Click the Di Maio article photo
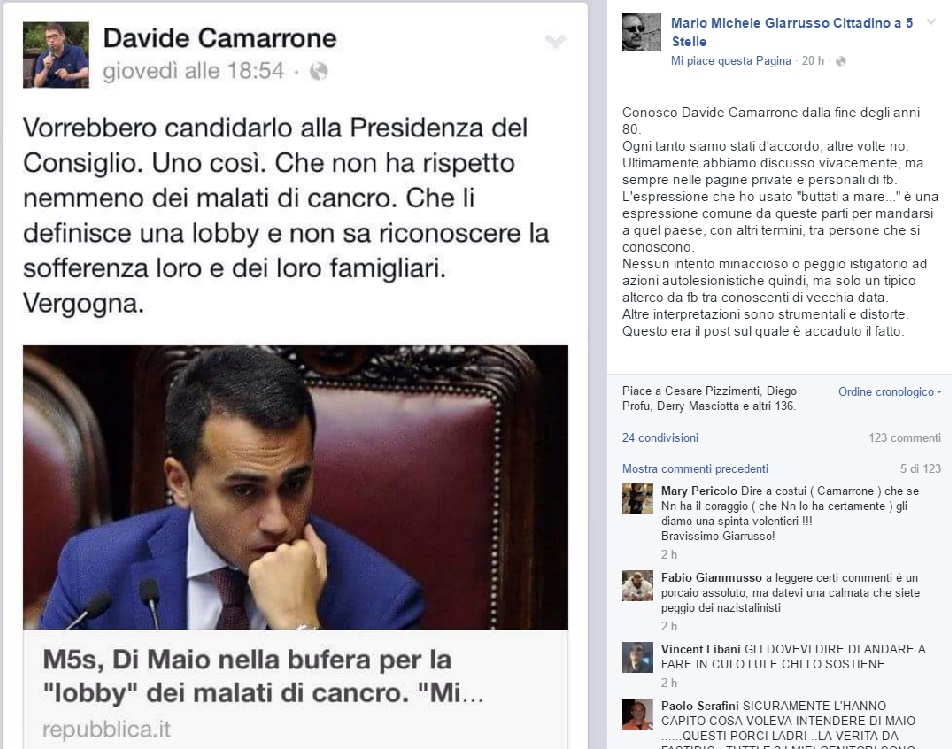This screenshot has width=952, height=749. [296, 487]
